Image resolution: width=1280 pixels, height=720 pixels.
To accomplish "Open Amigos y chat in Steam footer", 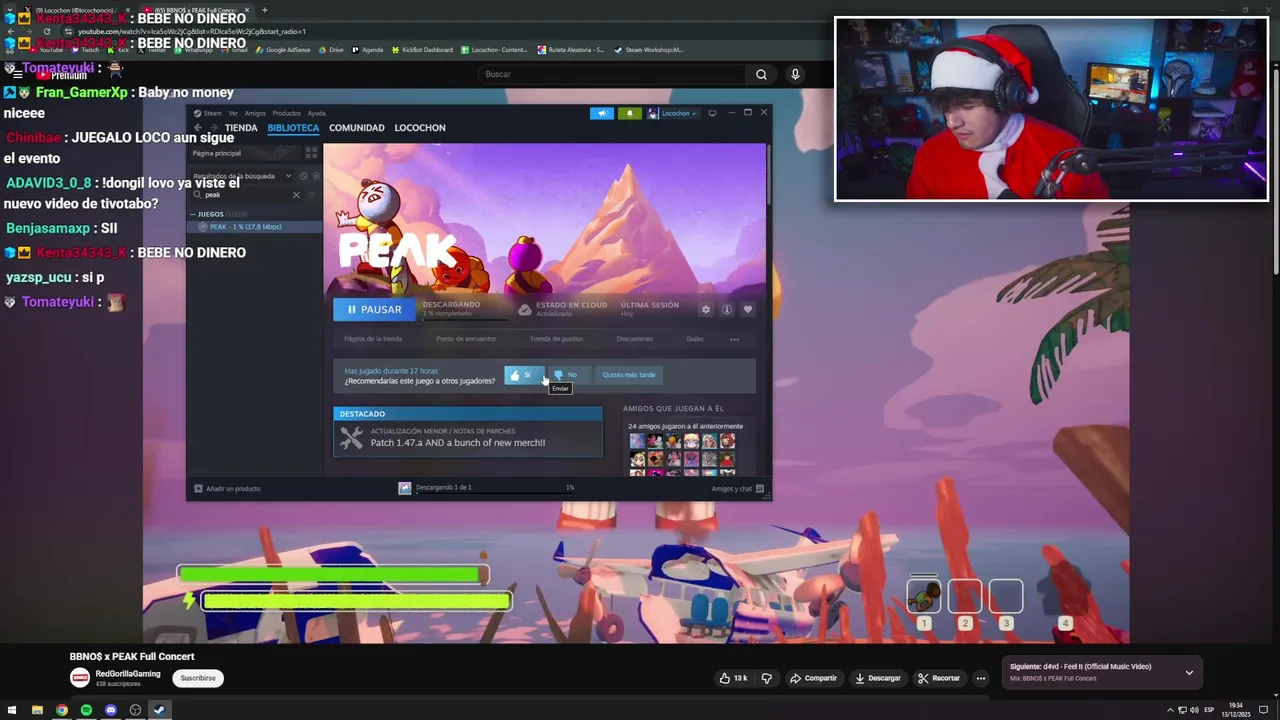I will (x=738, y=489).
